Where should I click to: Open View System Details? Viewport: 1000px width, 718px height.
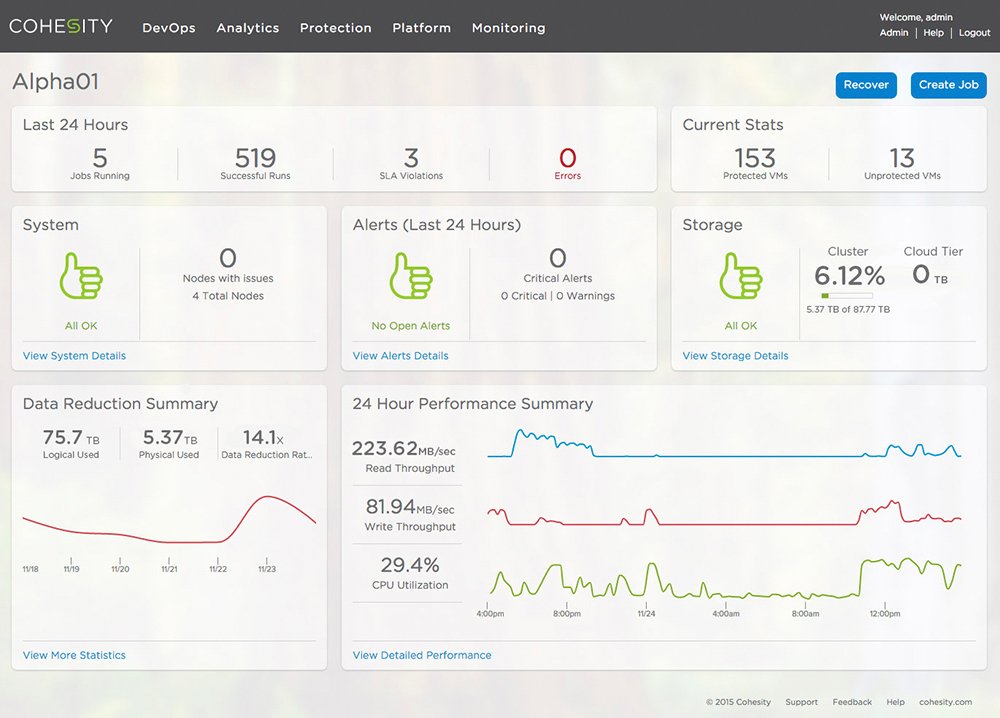(x=73, y=355)
